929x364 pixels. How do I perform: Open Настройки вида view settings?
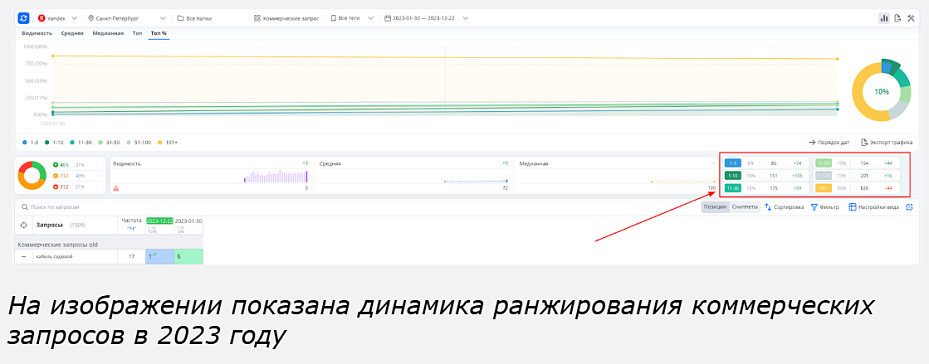point(874,207)
